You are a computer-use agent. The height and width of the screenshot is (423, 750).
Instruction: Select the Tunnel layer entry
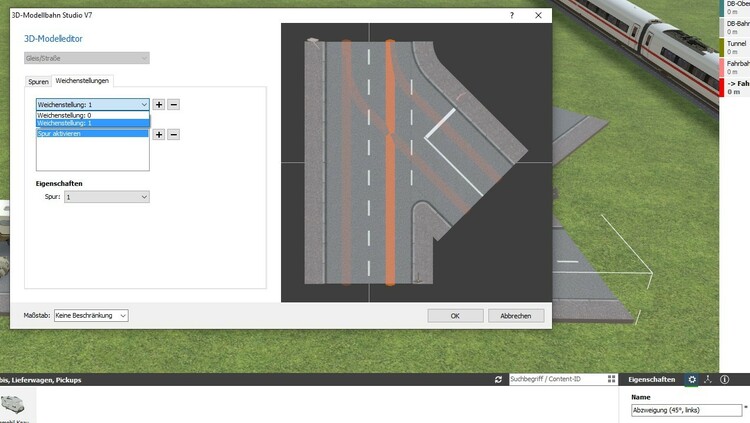[x=737, y=47]
